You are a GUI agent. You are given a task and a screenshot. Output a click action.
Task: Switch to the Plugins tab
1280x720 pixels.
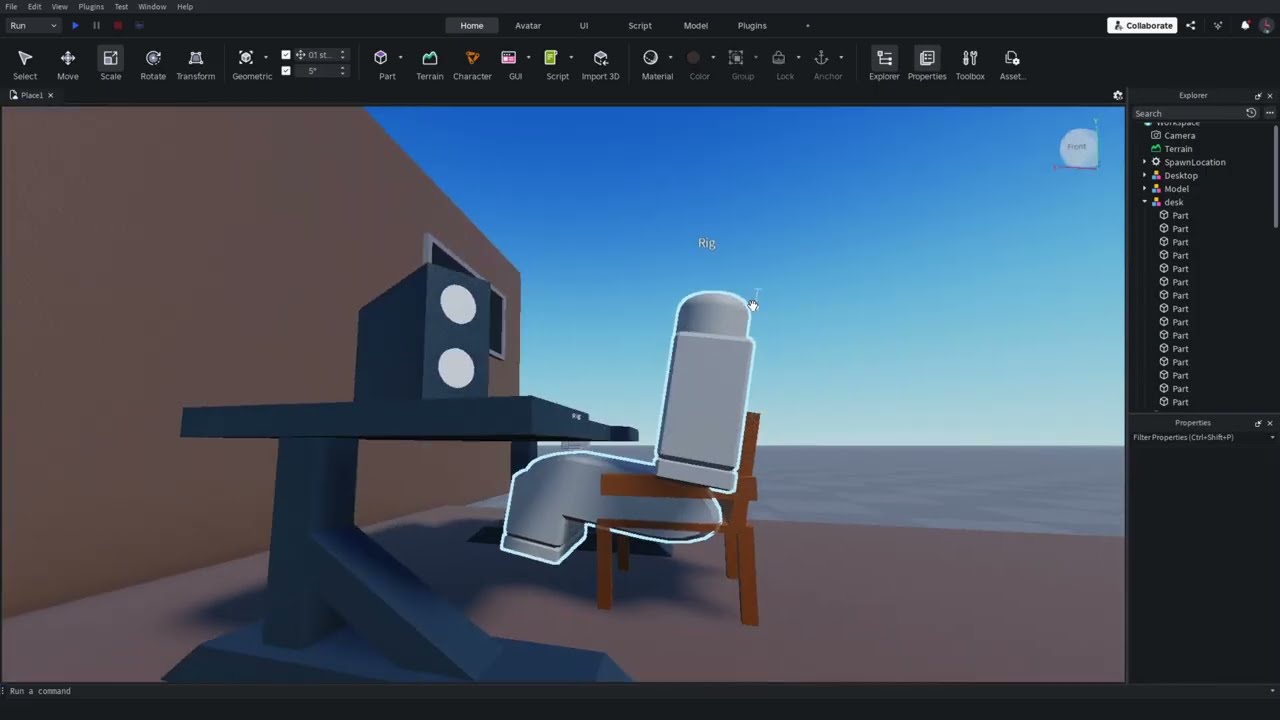click(x=752, y=25)
